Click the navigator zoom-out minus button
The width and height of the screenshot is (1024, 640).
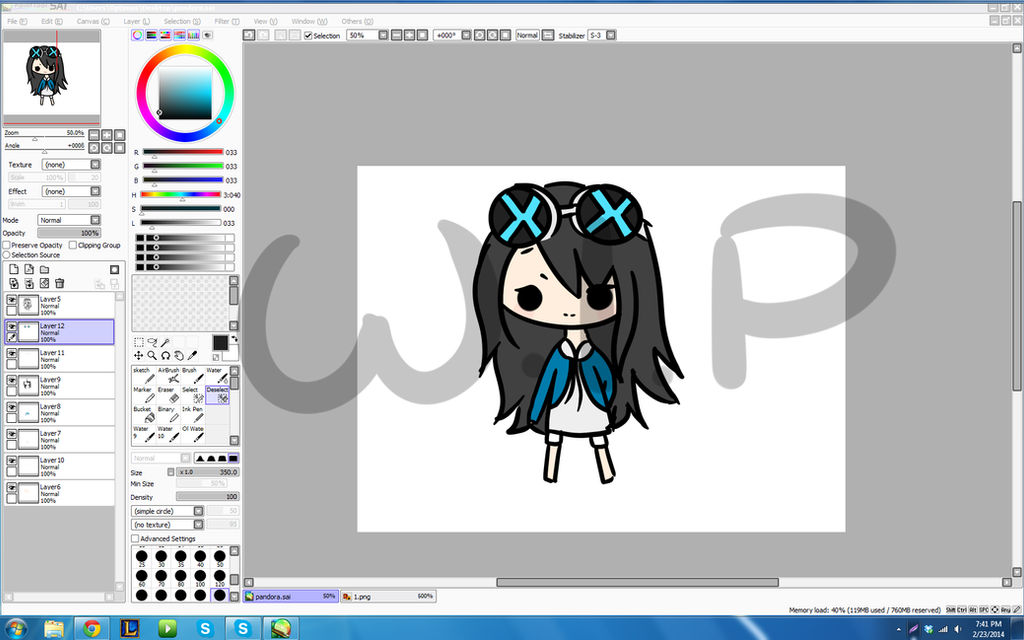click(94, 135)
